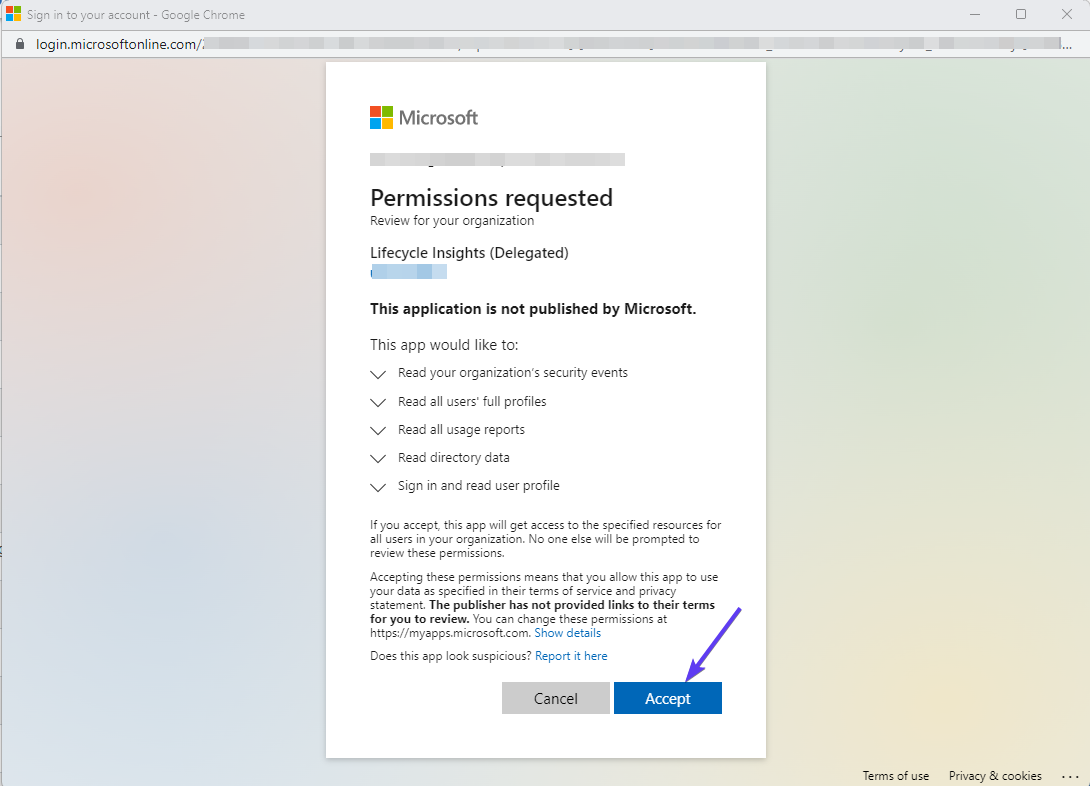
Task: Click the Microsoft logo in the dialog
Action: click(x=424, y=117)
